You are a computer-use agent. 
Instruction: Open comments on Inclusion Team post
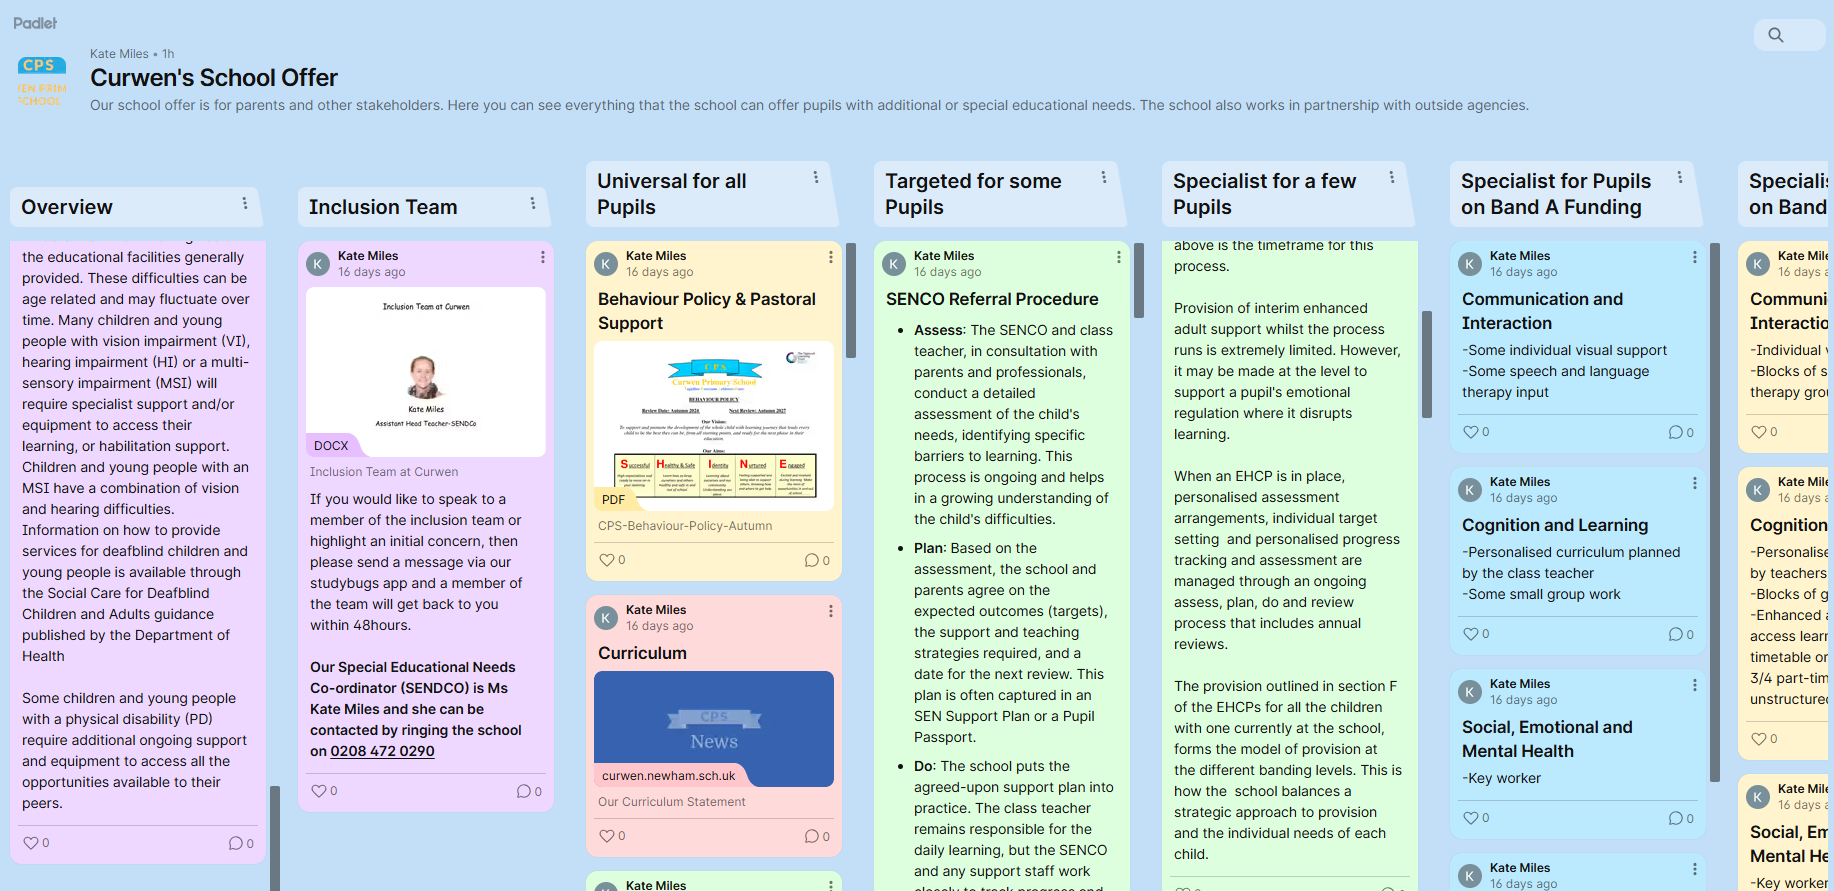coord(524,791)
